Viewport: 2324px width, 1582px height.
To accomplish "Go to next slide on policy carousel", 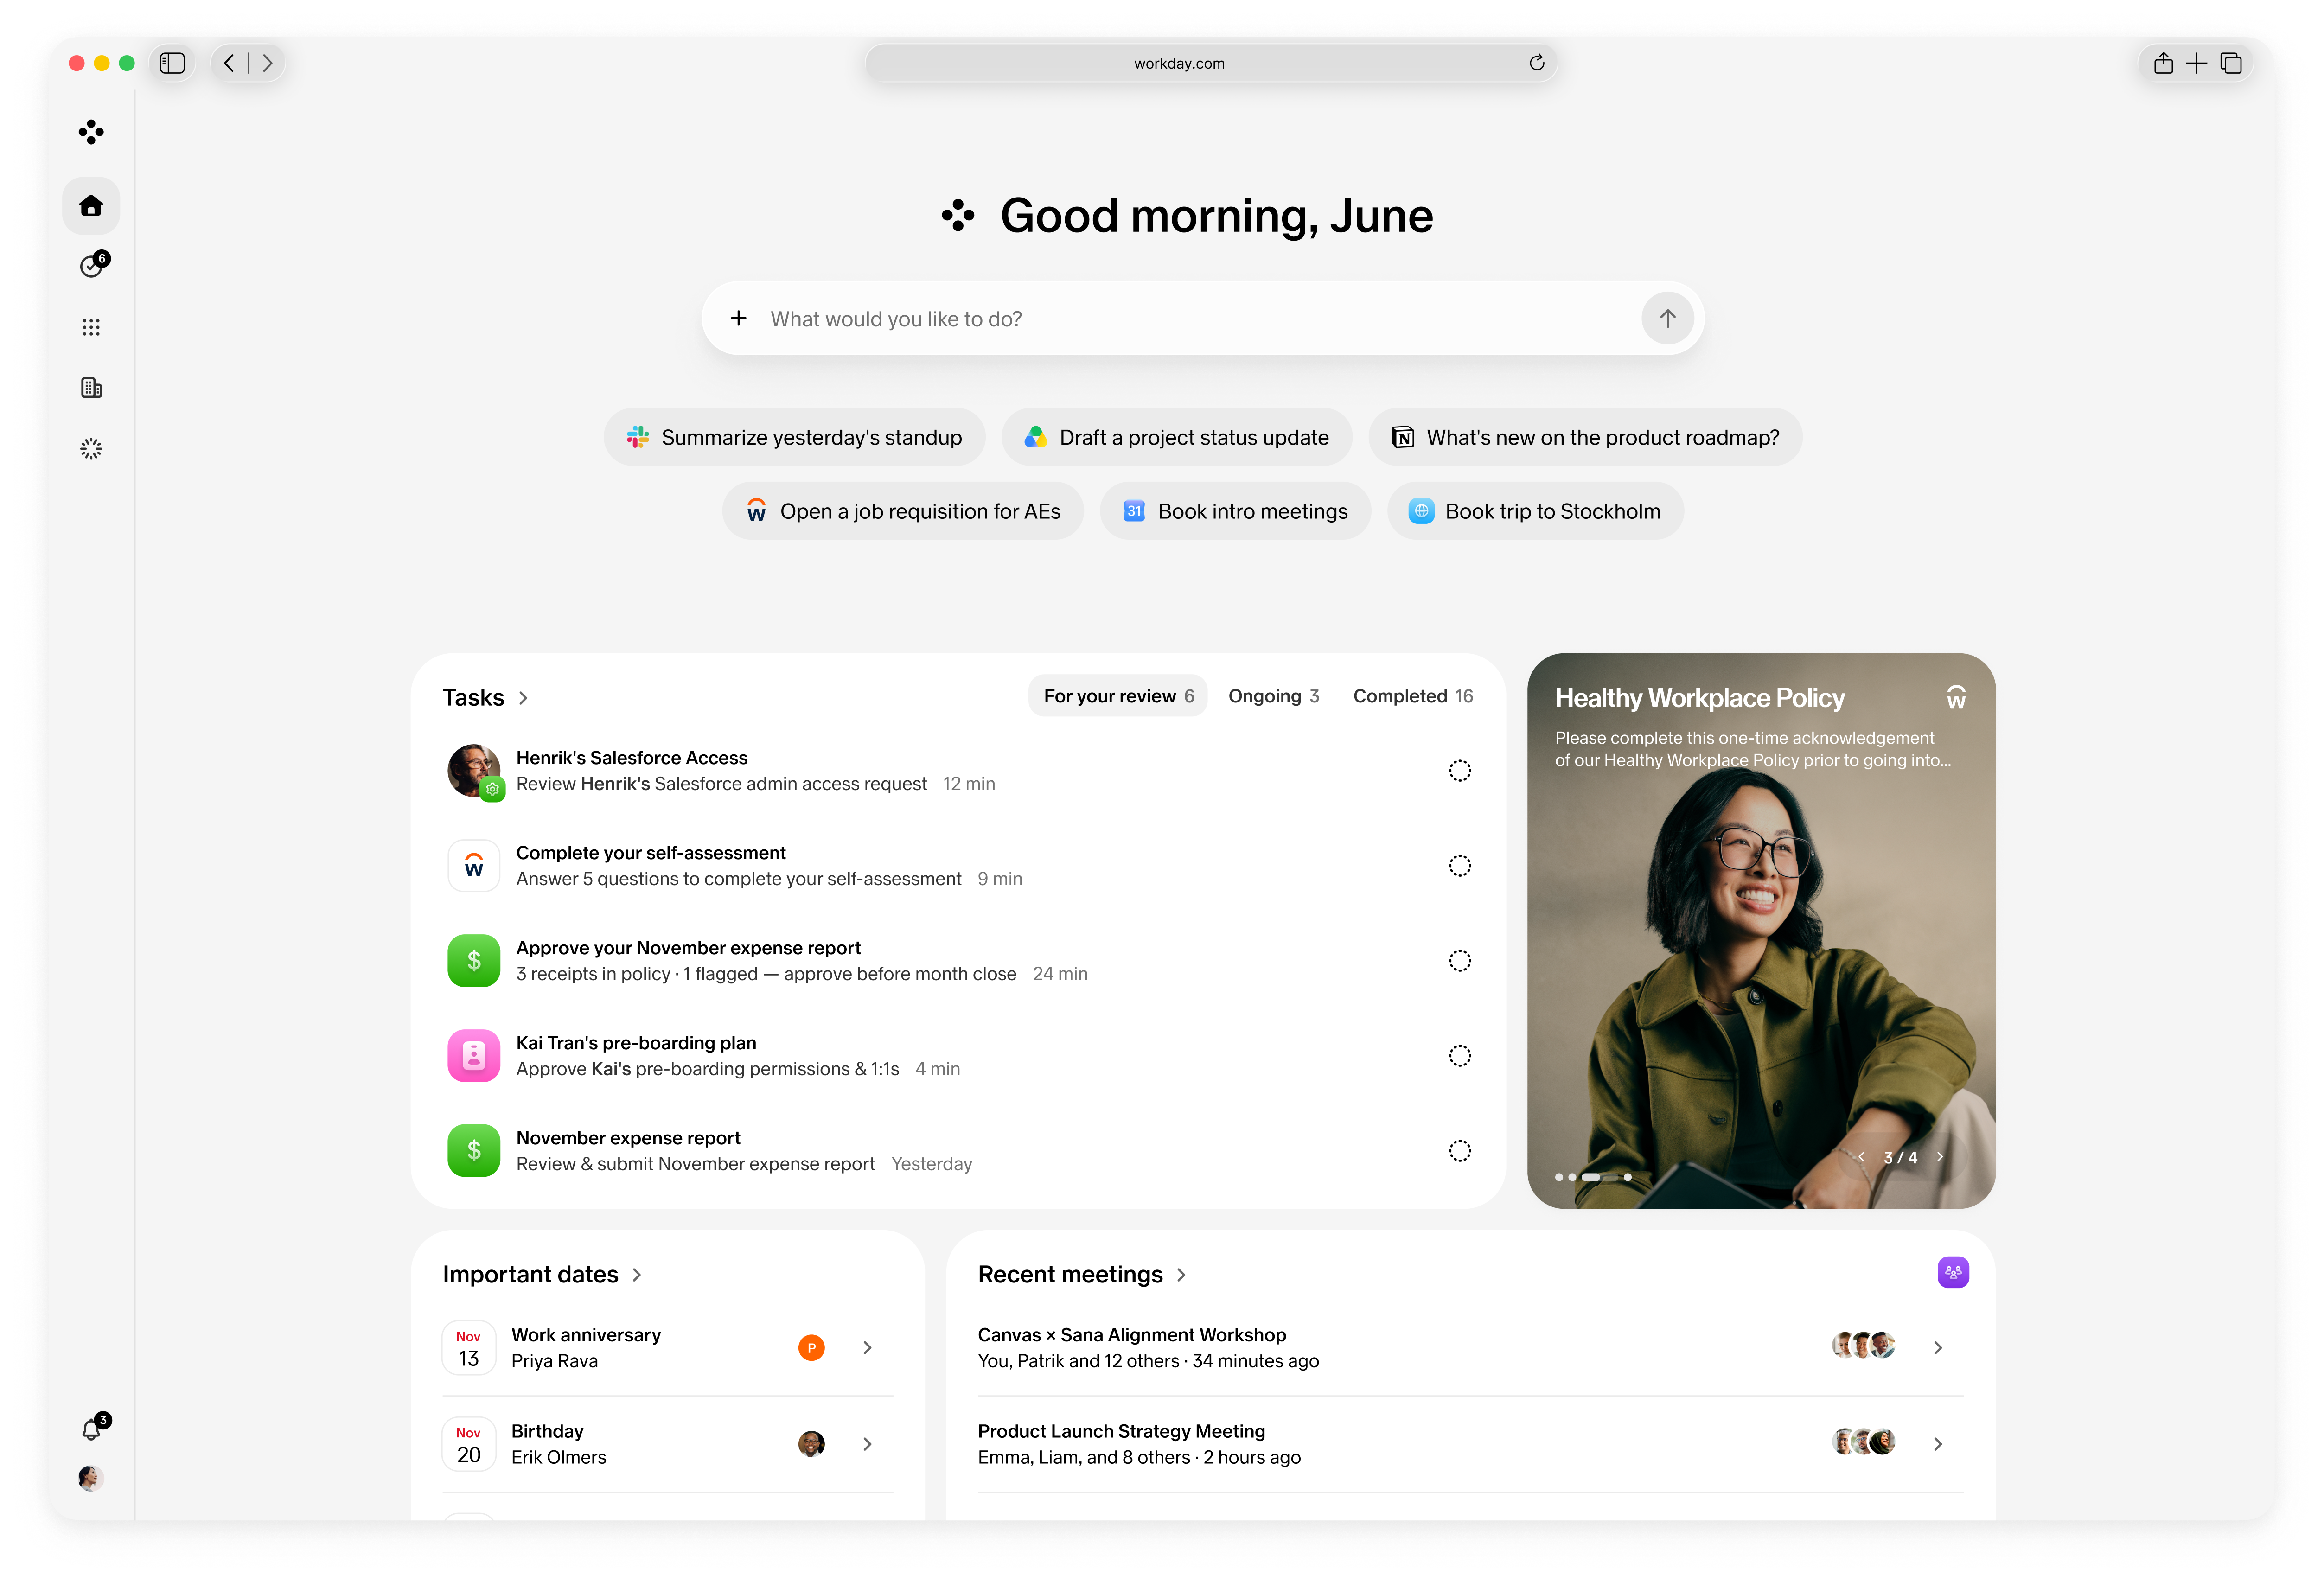I will (1939, 1157).
